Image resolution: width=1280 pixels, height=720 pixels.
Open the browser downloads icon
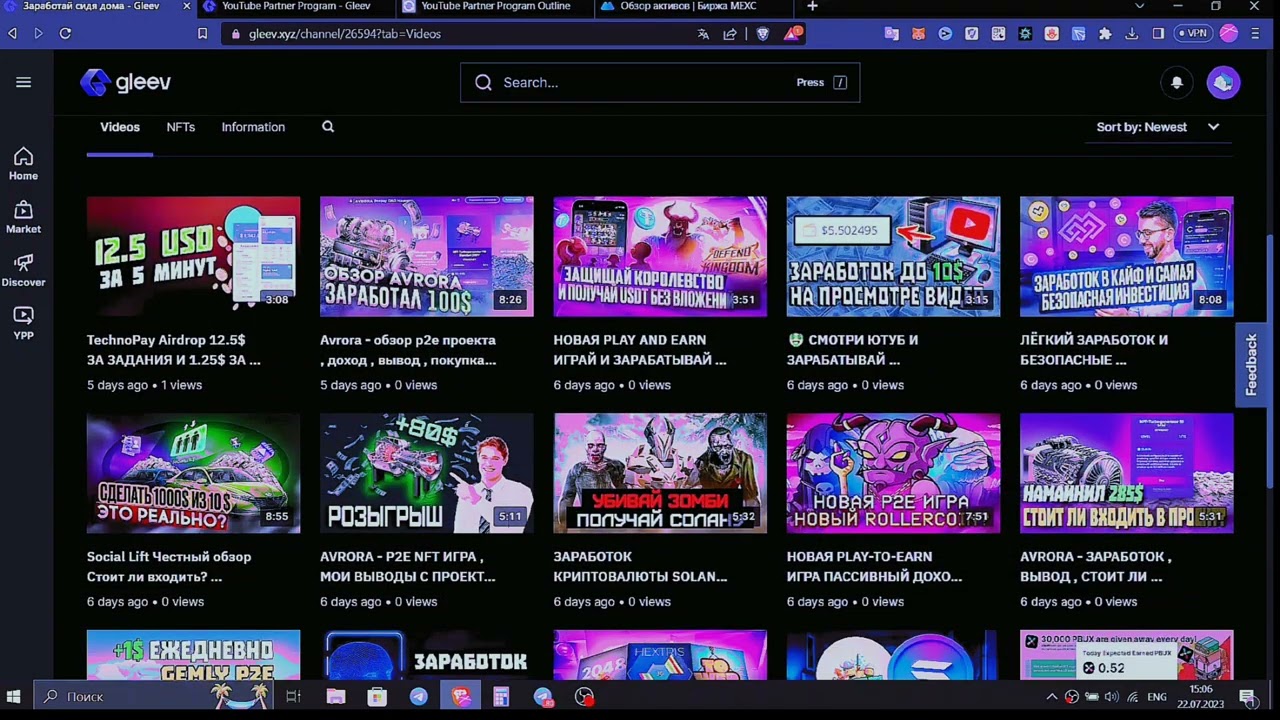click(x=1132, y=33)
